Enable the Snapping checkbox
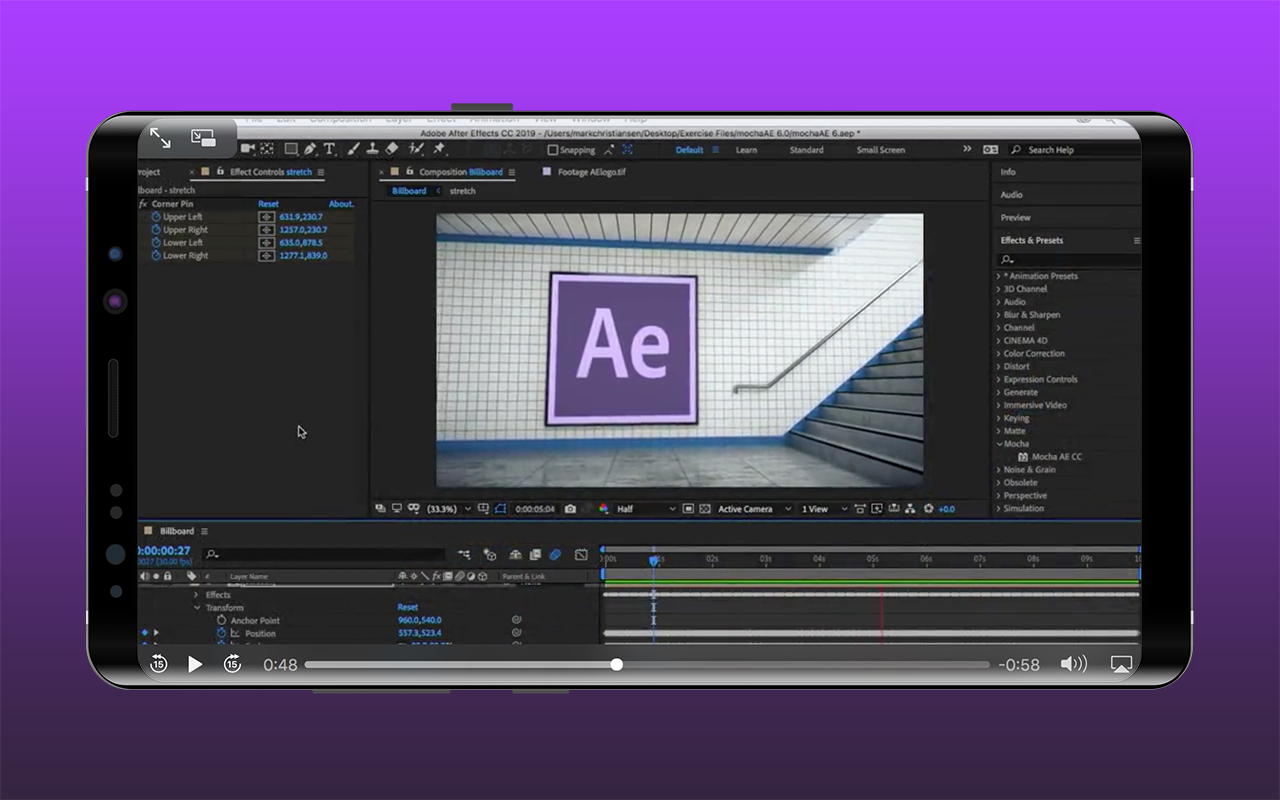The width and height of the screenshot is (1280, 800). (x=553, y=150)
